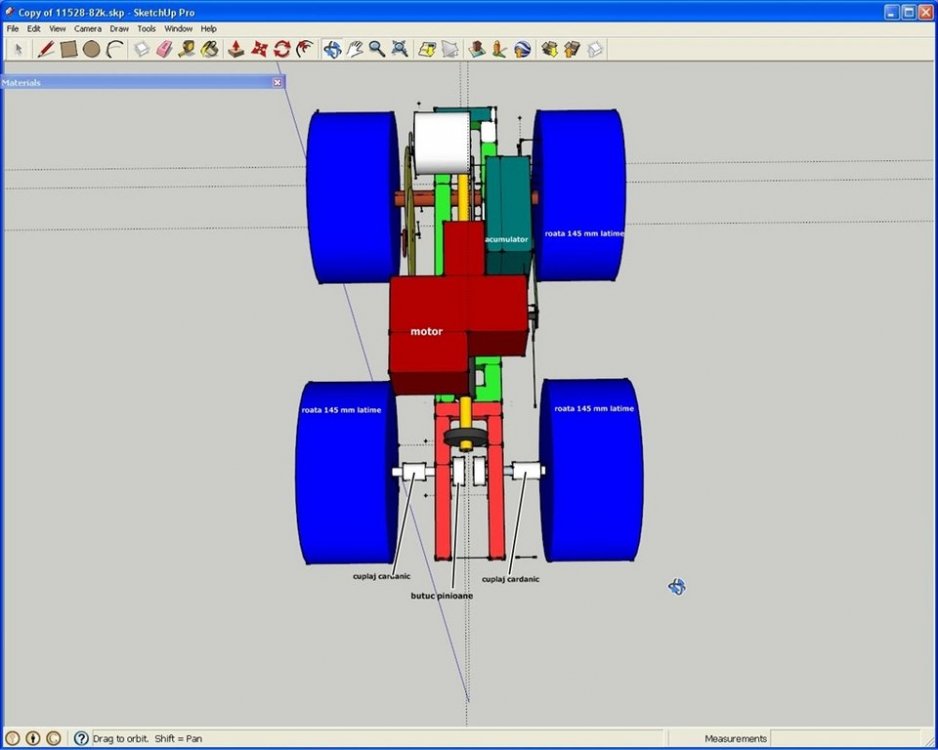This screenshot has height=750, width=938.
Task: Open the Draw menu
Action: coord(119,29)
